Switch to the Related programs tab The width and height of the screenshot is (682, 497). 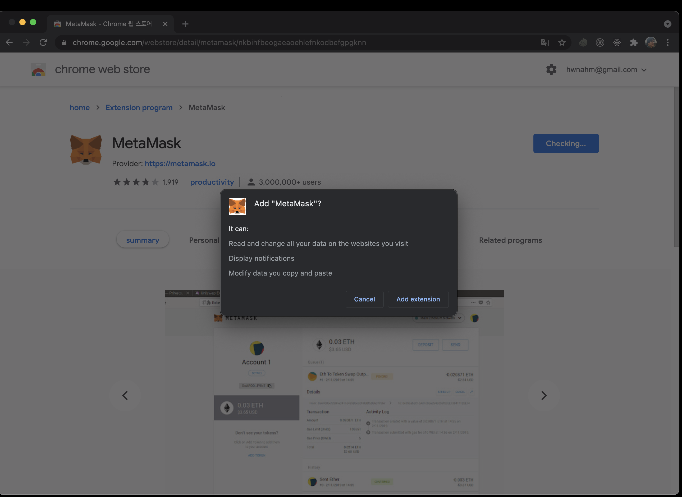(x=511, y=240)
